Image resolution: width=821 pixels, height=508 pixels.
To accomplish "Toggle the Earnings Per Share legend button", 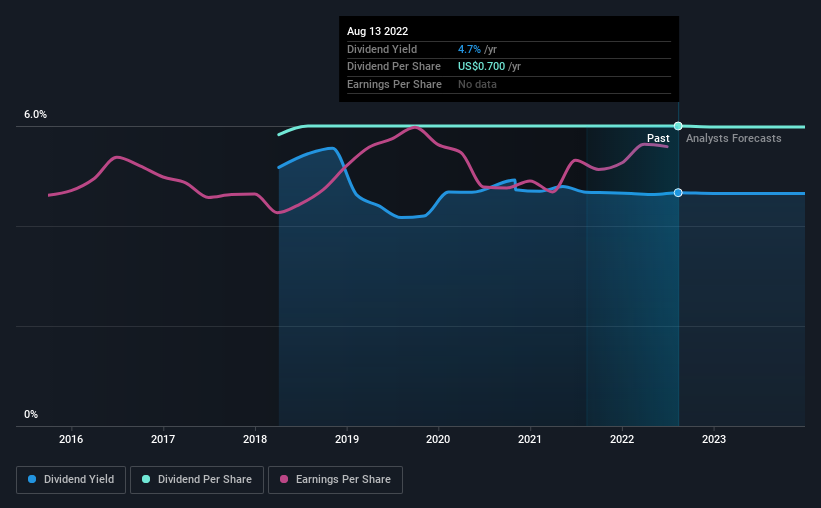I will 335,480.
